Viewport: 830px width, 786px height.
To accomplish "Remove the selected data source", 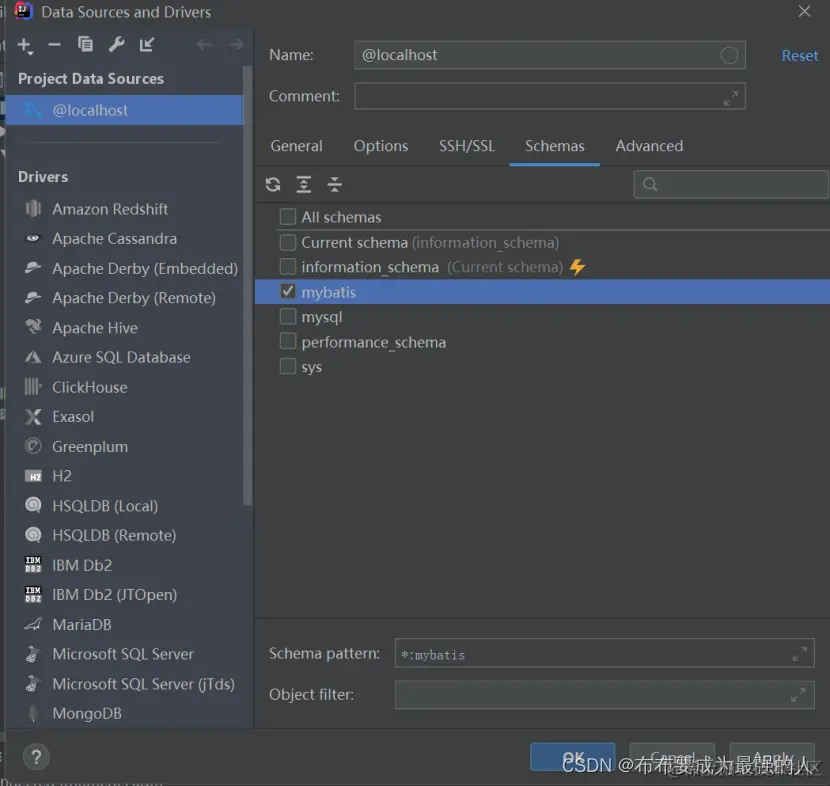I will click(55, 45).
